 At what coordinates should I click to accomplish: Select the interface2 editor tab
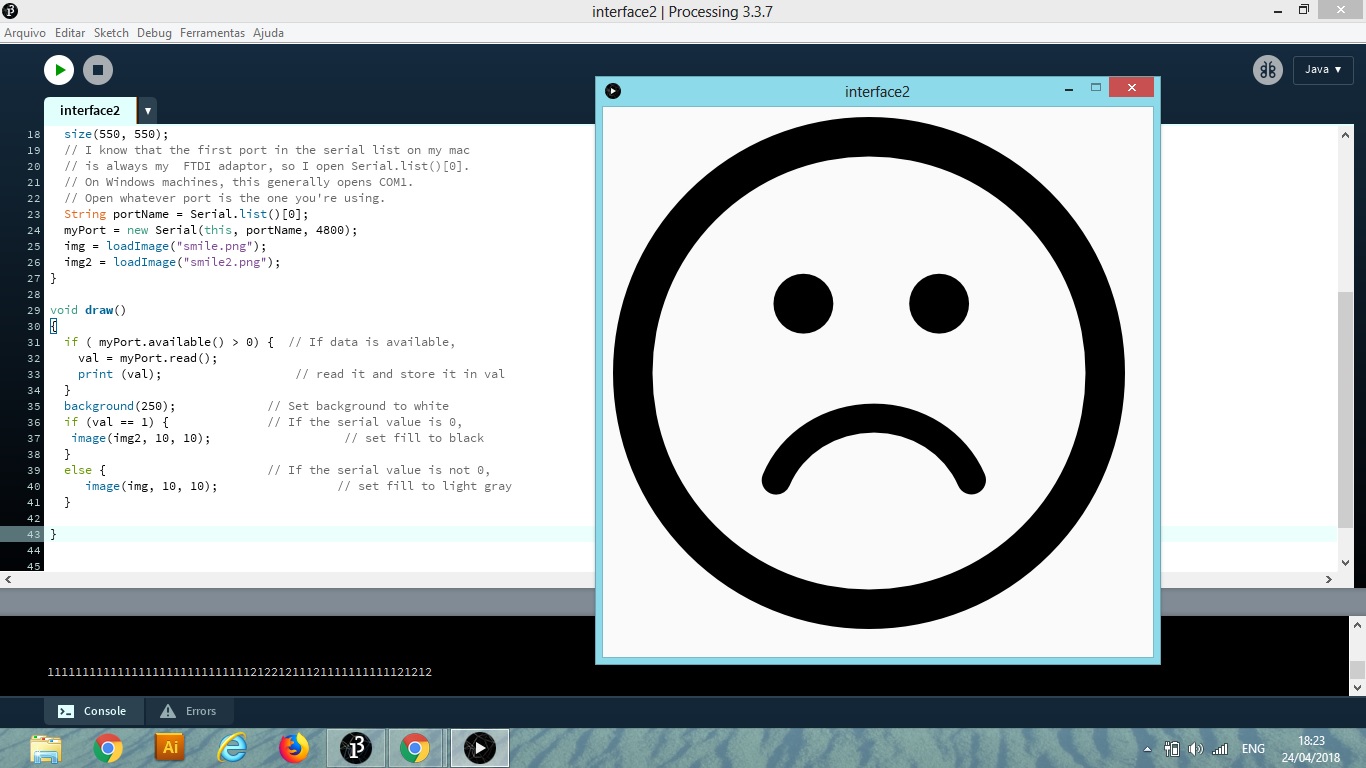tap(90, 111)
